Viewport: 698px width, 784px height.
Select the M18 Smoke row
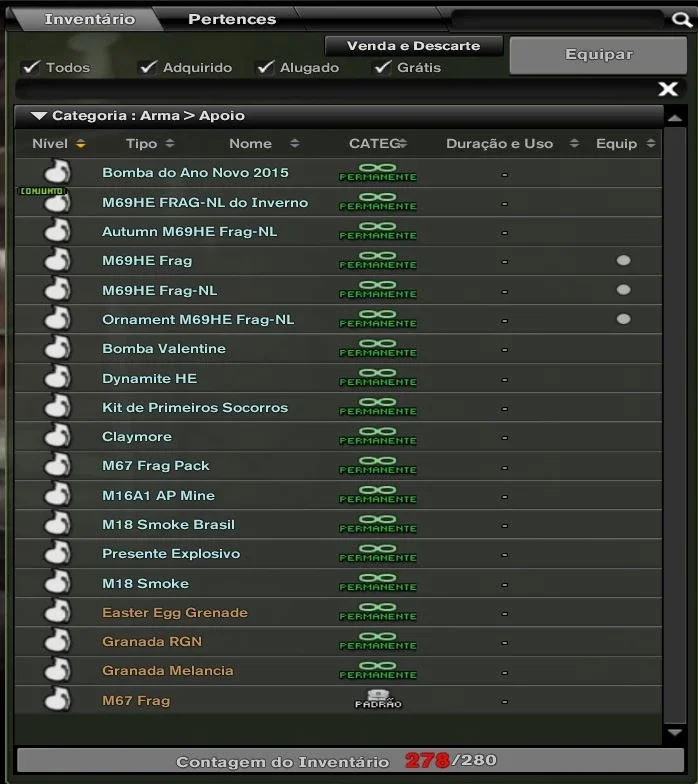(x=338, y=584)
